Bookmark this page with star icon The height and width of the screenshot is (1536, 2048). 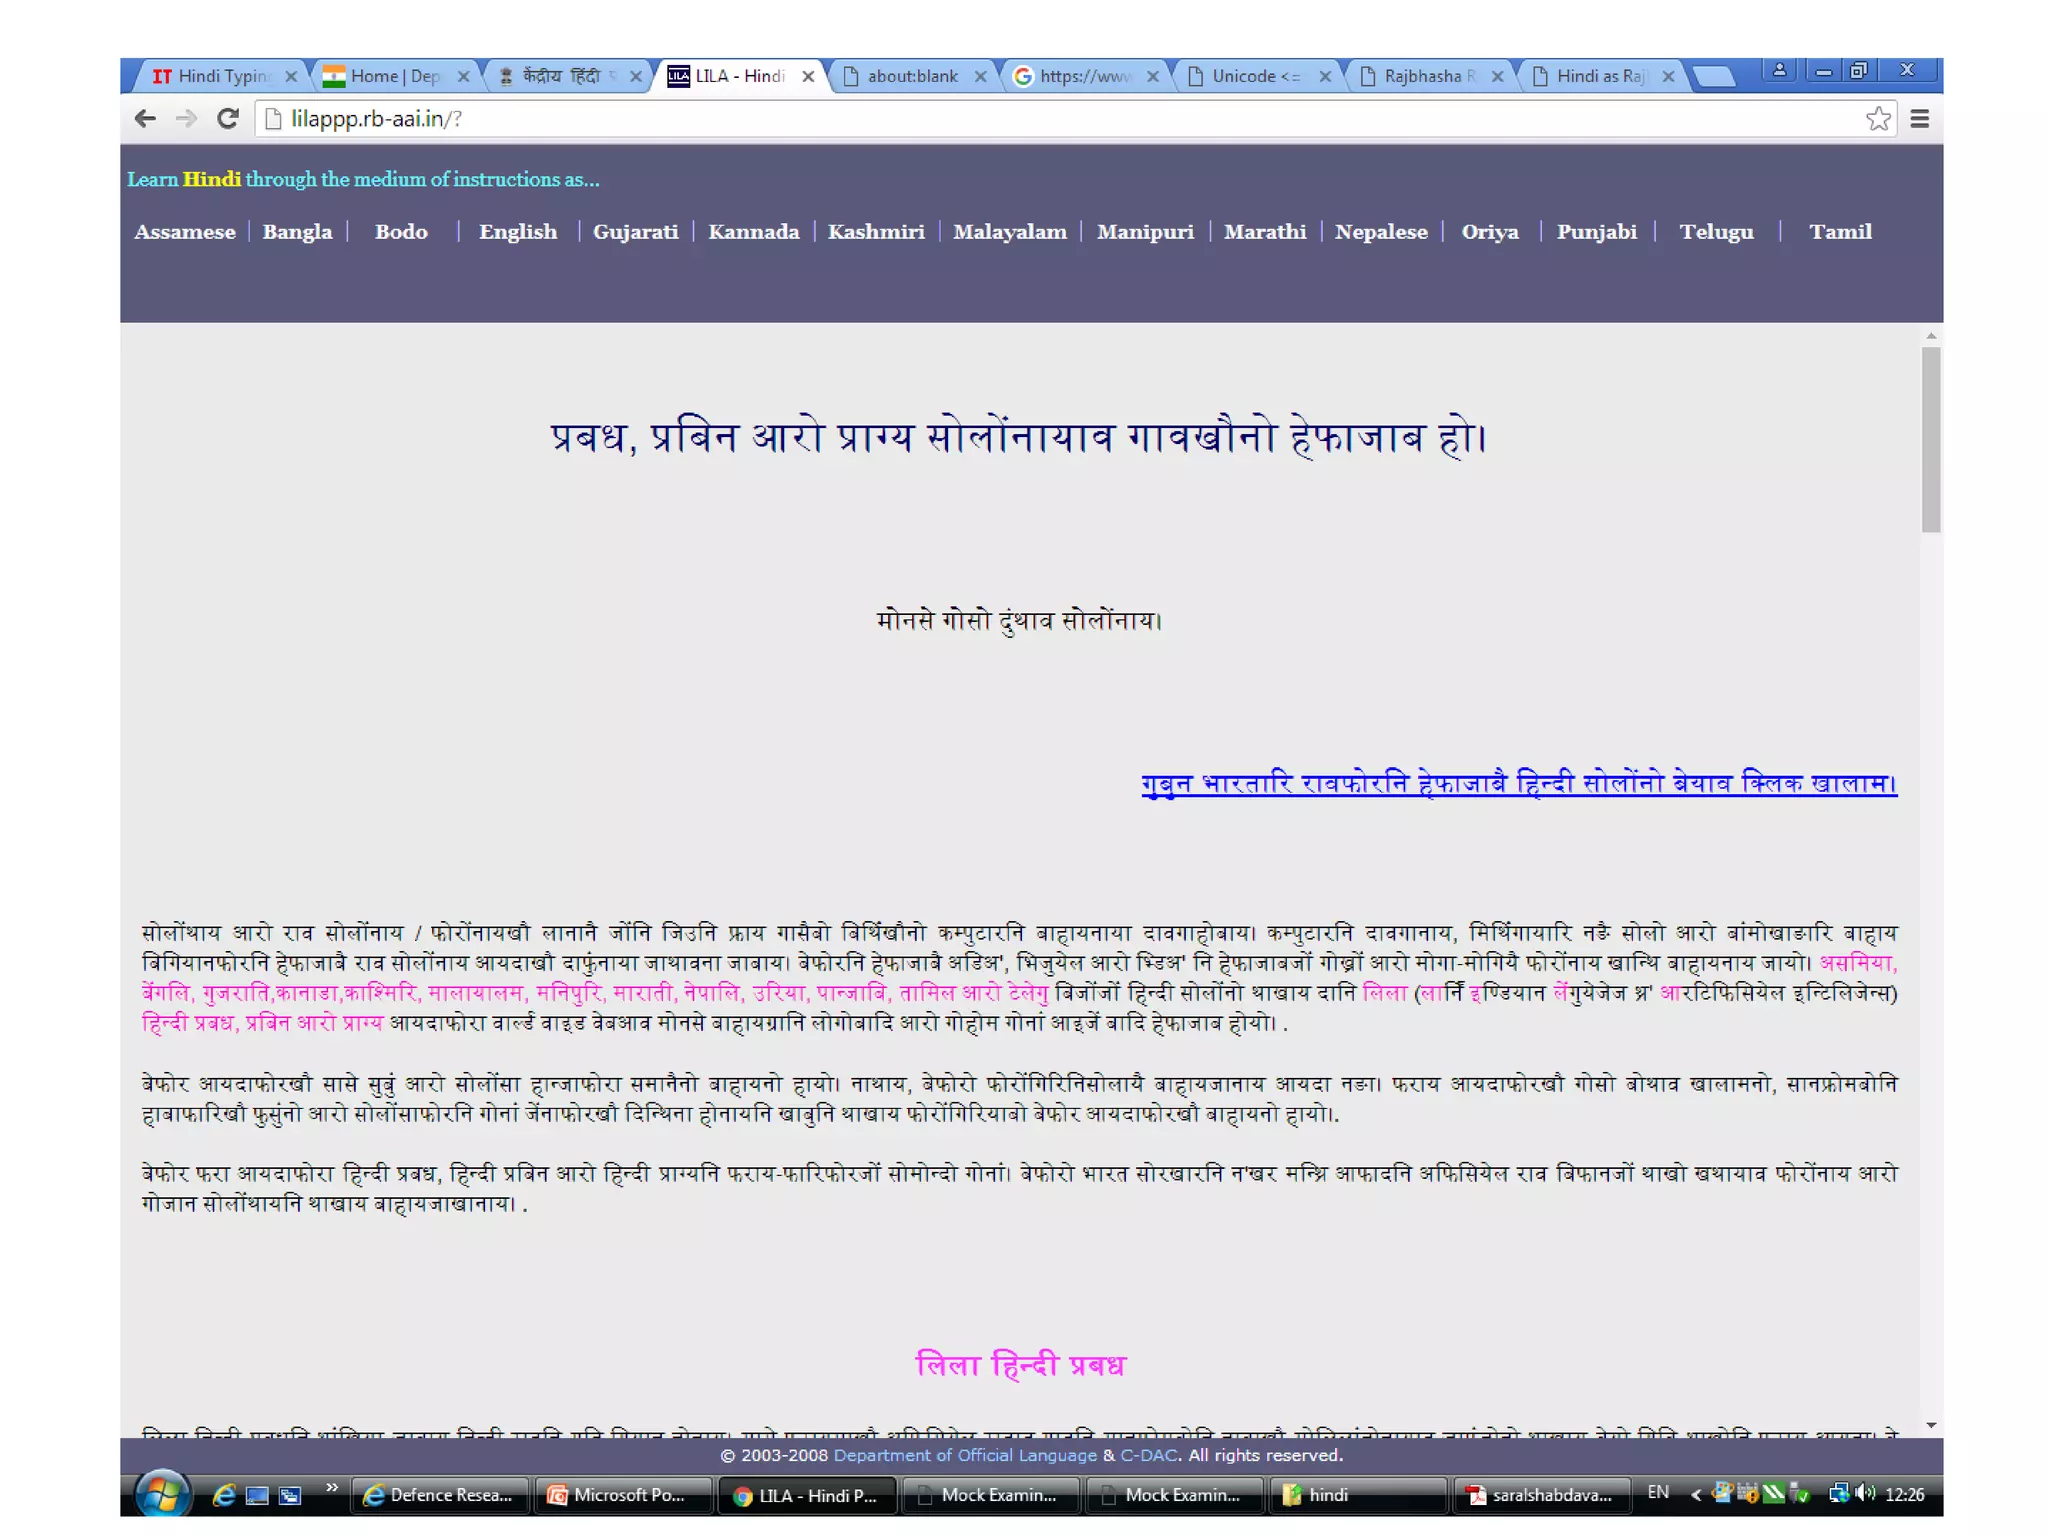point(1878,119)
